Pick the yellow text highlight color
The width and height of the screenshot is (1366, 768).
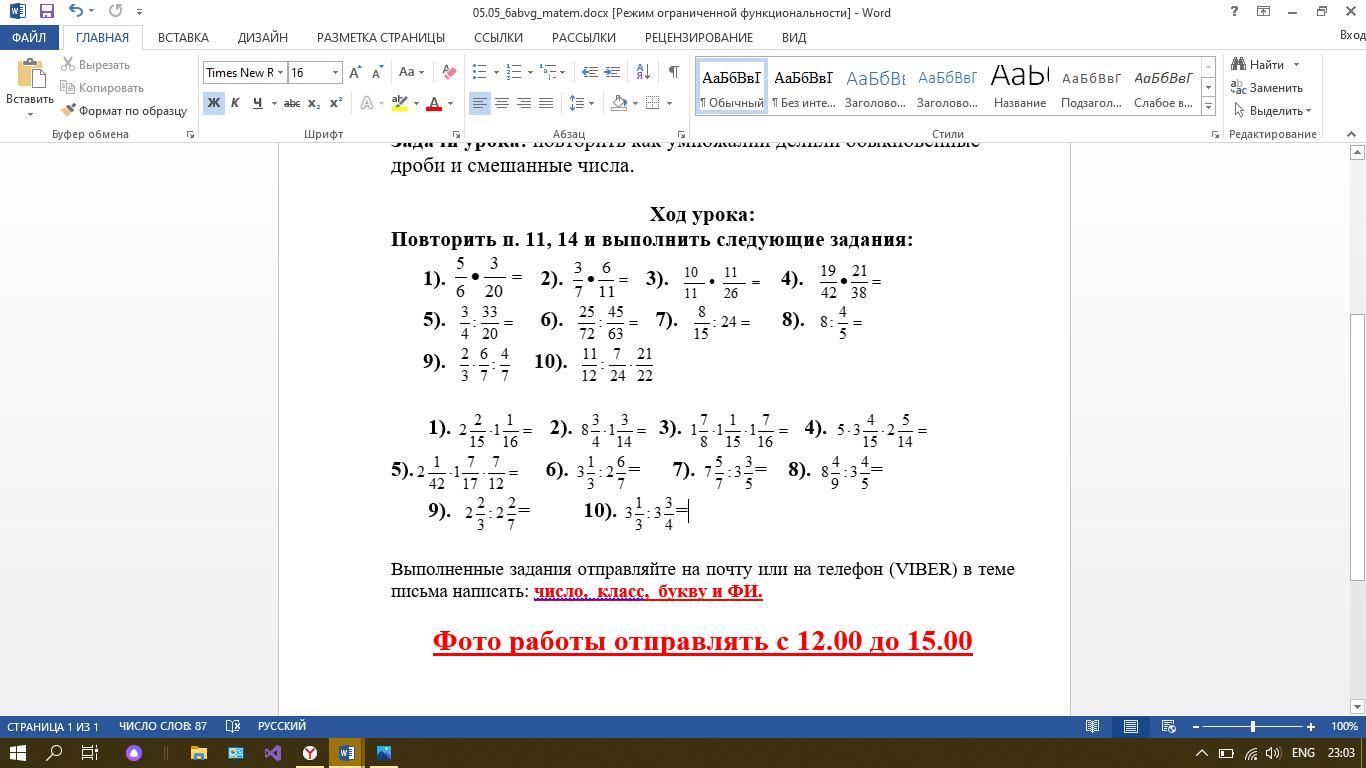(x=400, y=103)
